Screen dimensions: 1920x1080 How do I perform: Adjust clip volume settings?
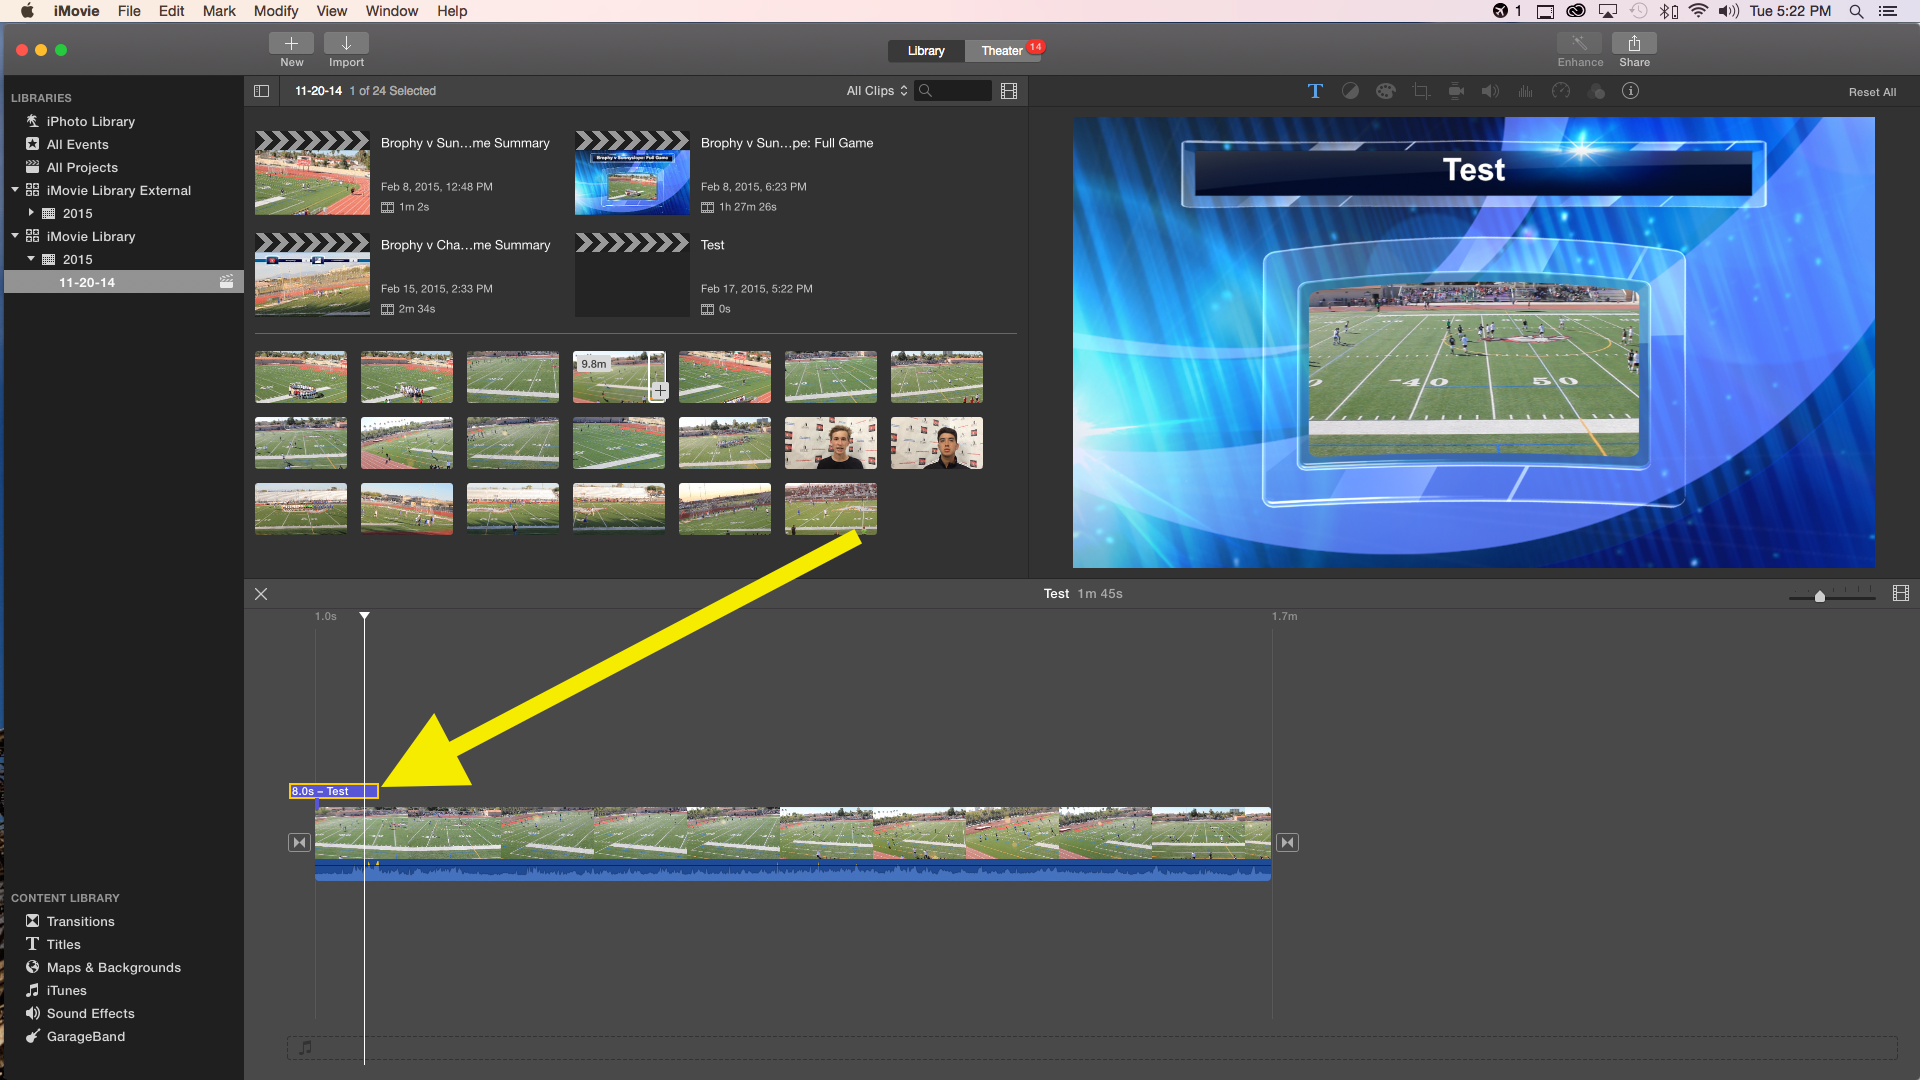point(1490,91)
